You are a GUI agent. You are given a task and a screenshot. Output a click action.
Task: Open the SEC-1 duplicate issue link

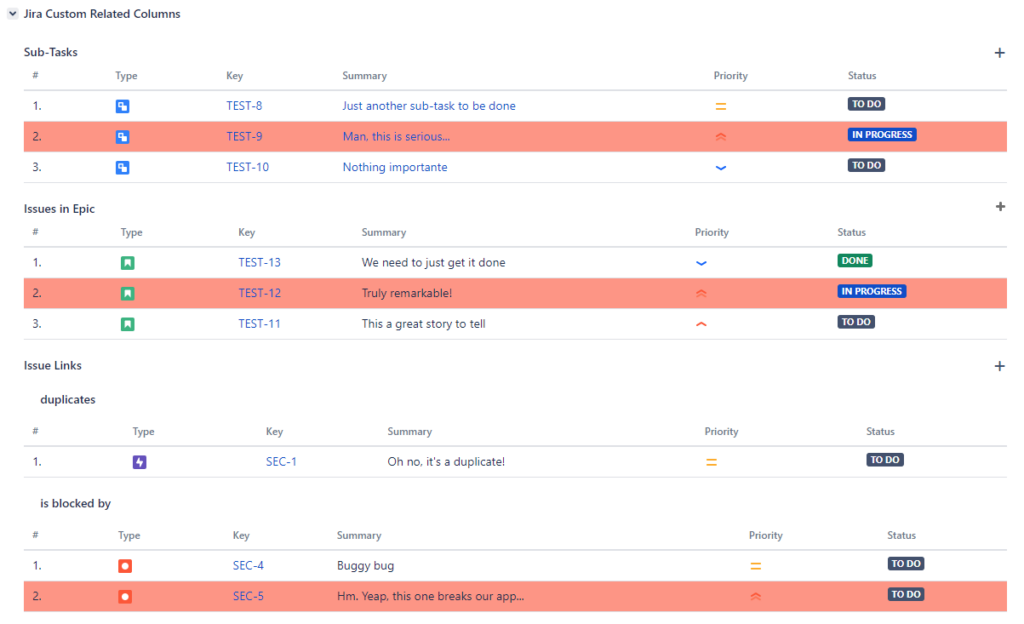click(281, 461)
